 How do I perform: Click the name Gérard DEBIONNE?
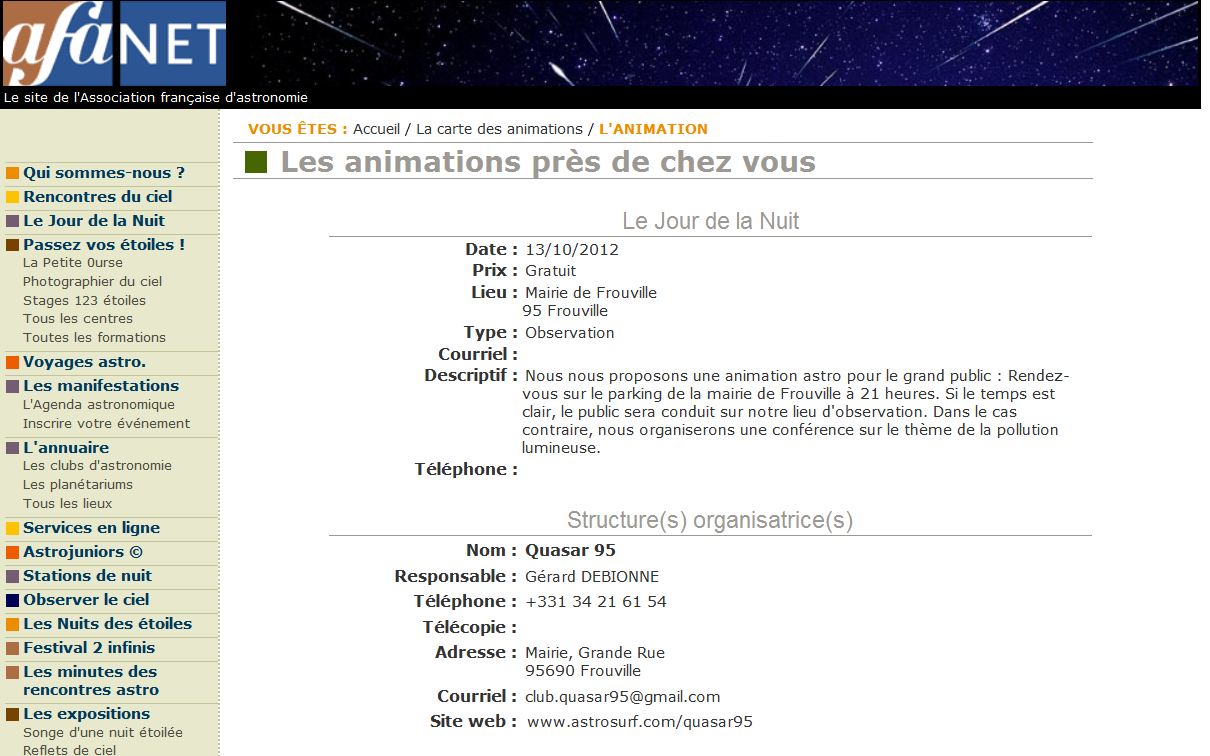coord(592,577)
